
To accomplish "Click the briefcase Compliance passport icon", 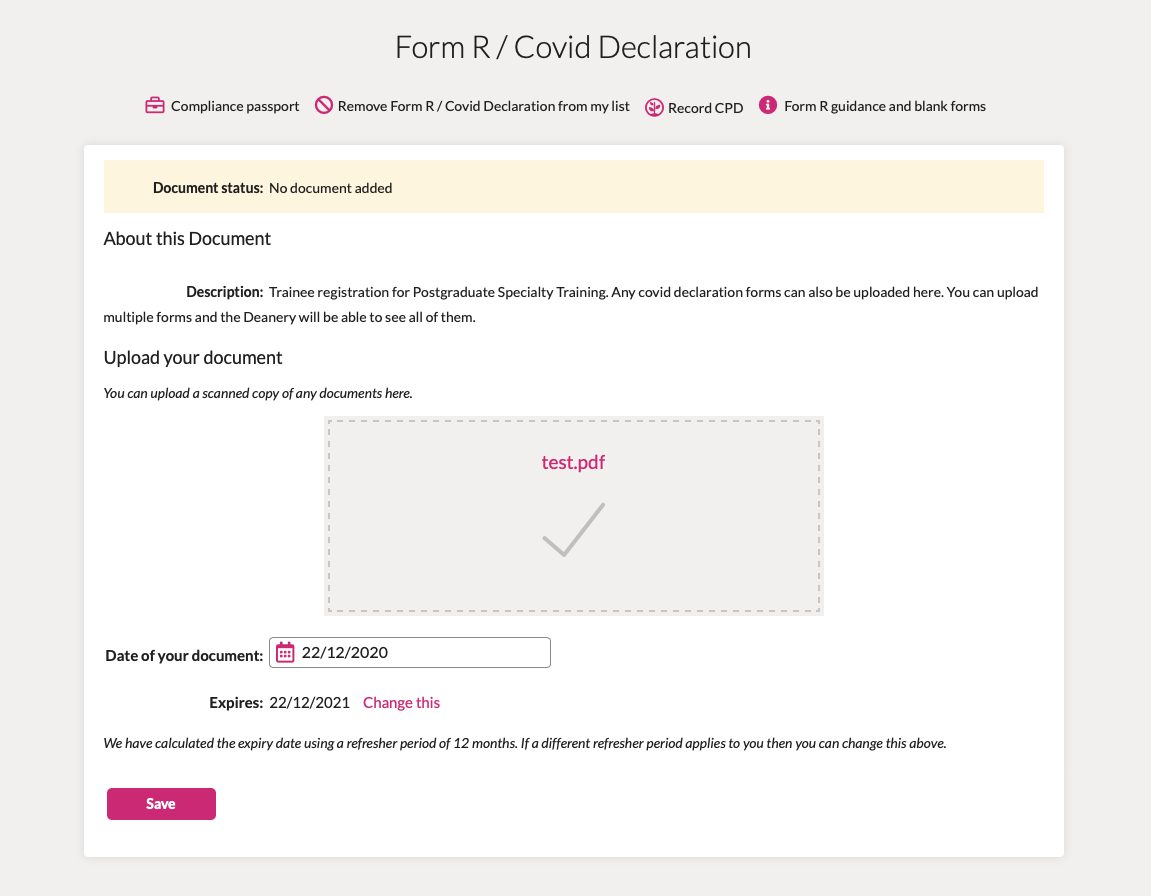I will [x=154, y=106].
